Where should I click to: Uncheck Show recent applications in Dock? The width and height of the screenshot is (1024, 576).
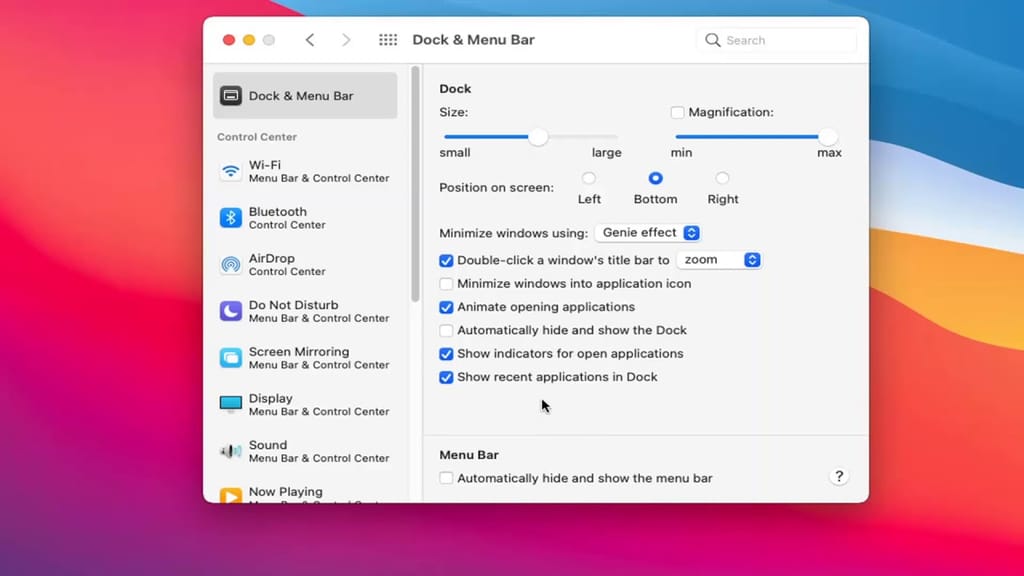(x=446, y=377)
